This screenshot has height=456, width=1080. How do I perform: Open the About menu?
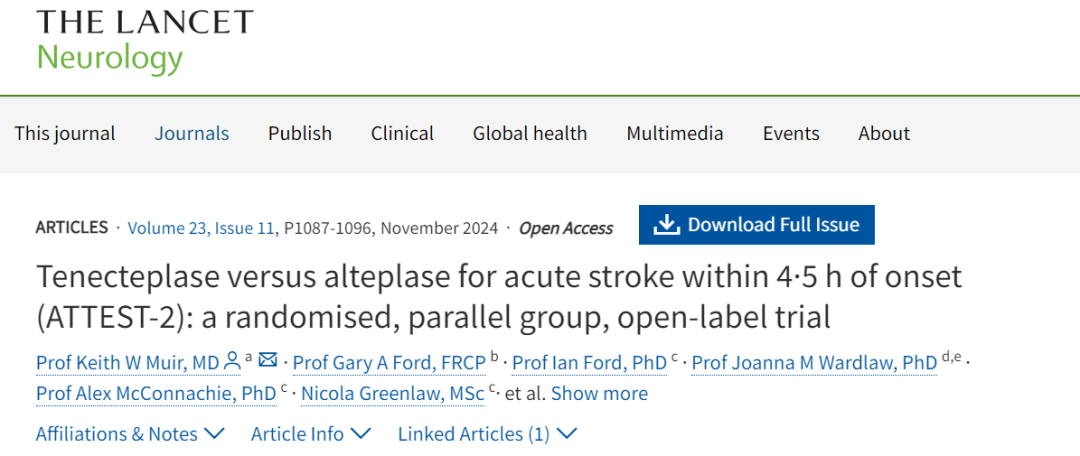pos(884,133)
